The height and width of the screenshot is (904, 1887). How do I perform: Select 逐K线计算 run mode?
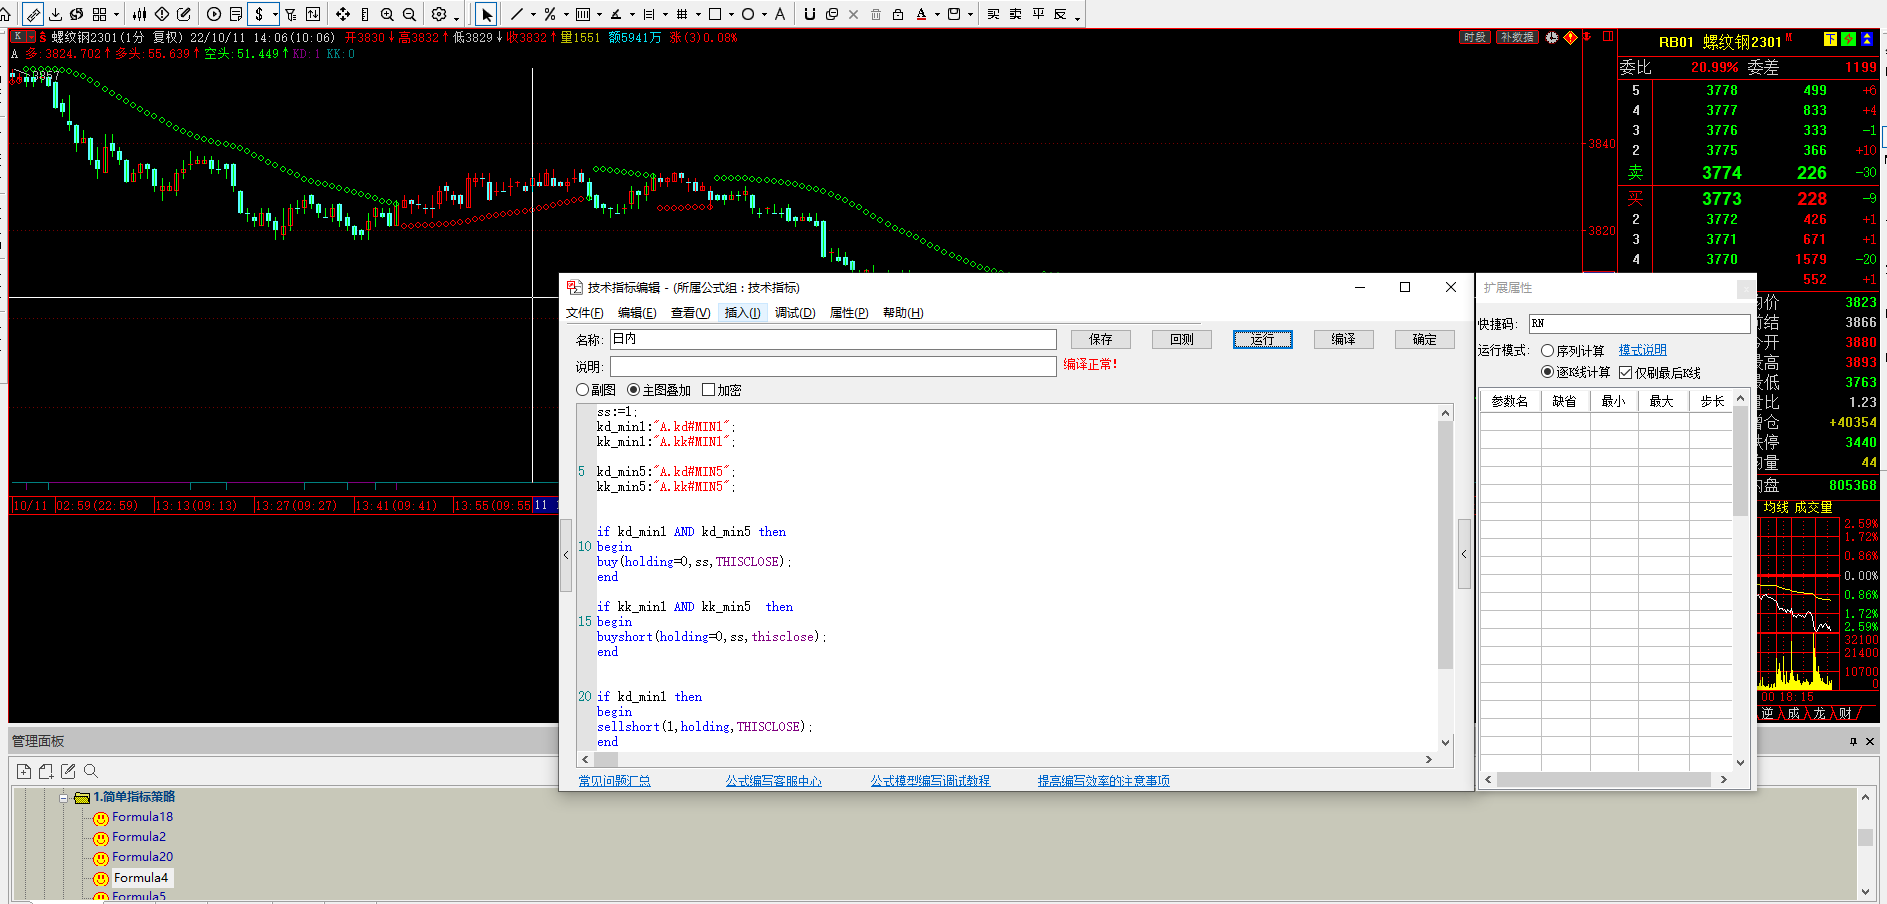tap(1548, 372)
